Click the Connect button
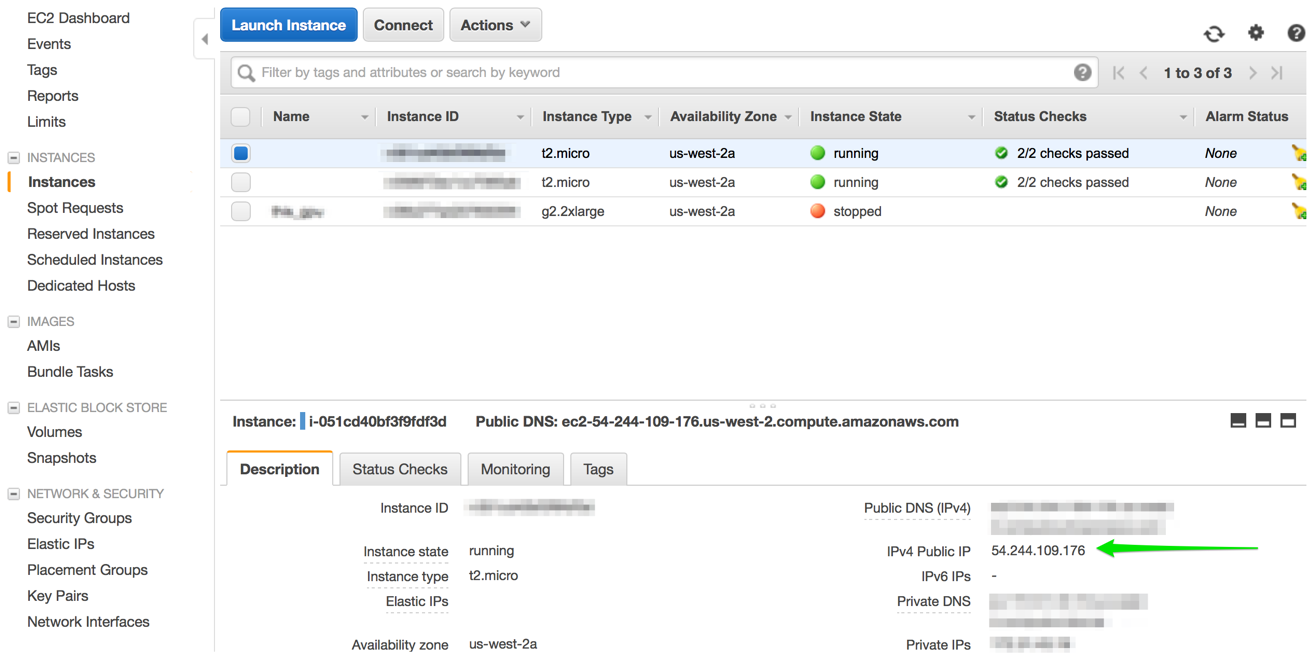The image size is (1316, 654). [403, 25]
